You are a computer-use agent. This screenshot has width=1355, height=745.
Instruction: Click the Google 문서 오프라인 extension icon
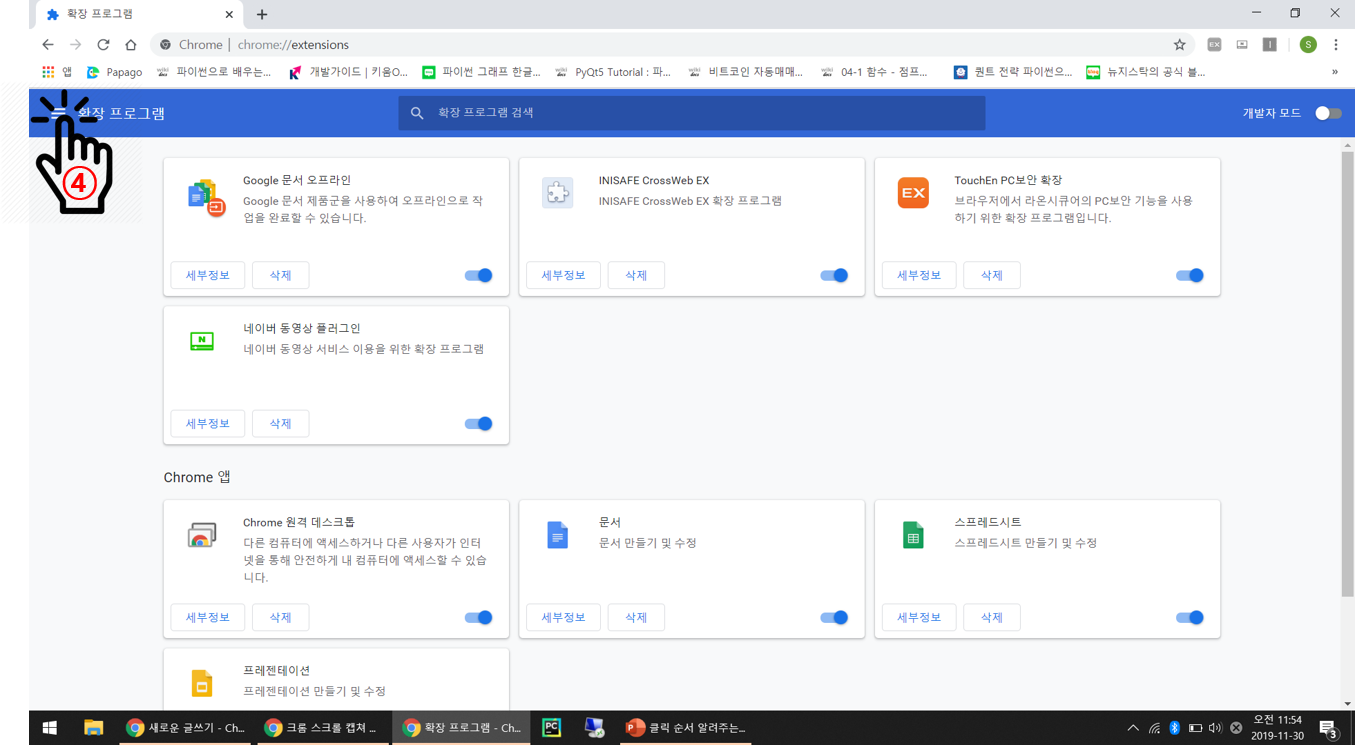pos(206,197)
